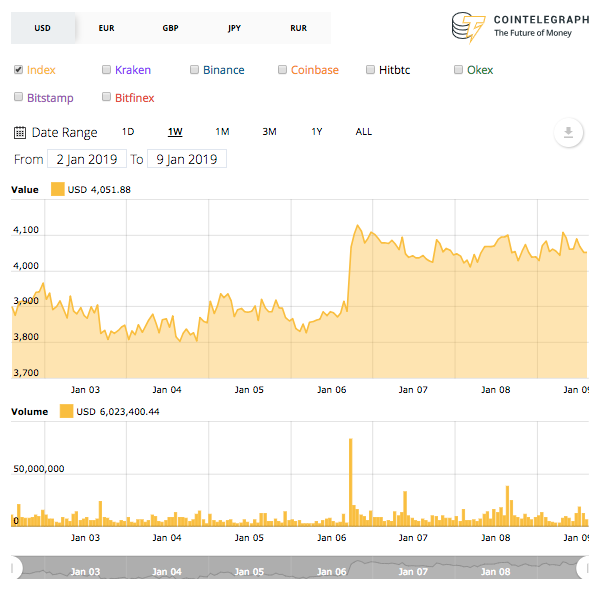This screenshot has width=601, height=591.
Task: Show ALL date range
Action: tap(364, 132)
